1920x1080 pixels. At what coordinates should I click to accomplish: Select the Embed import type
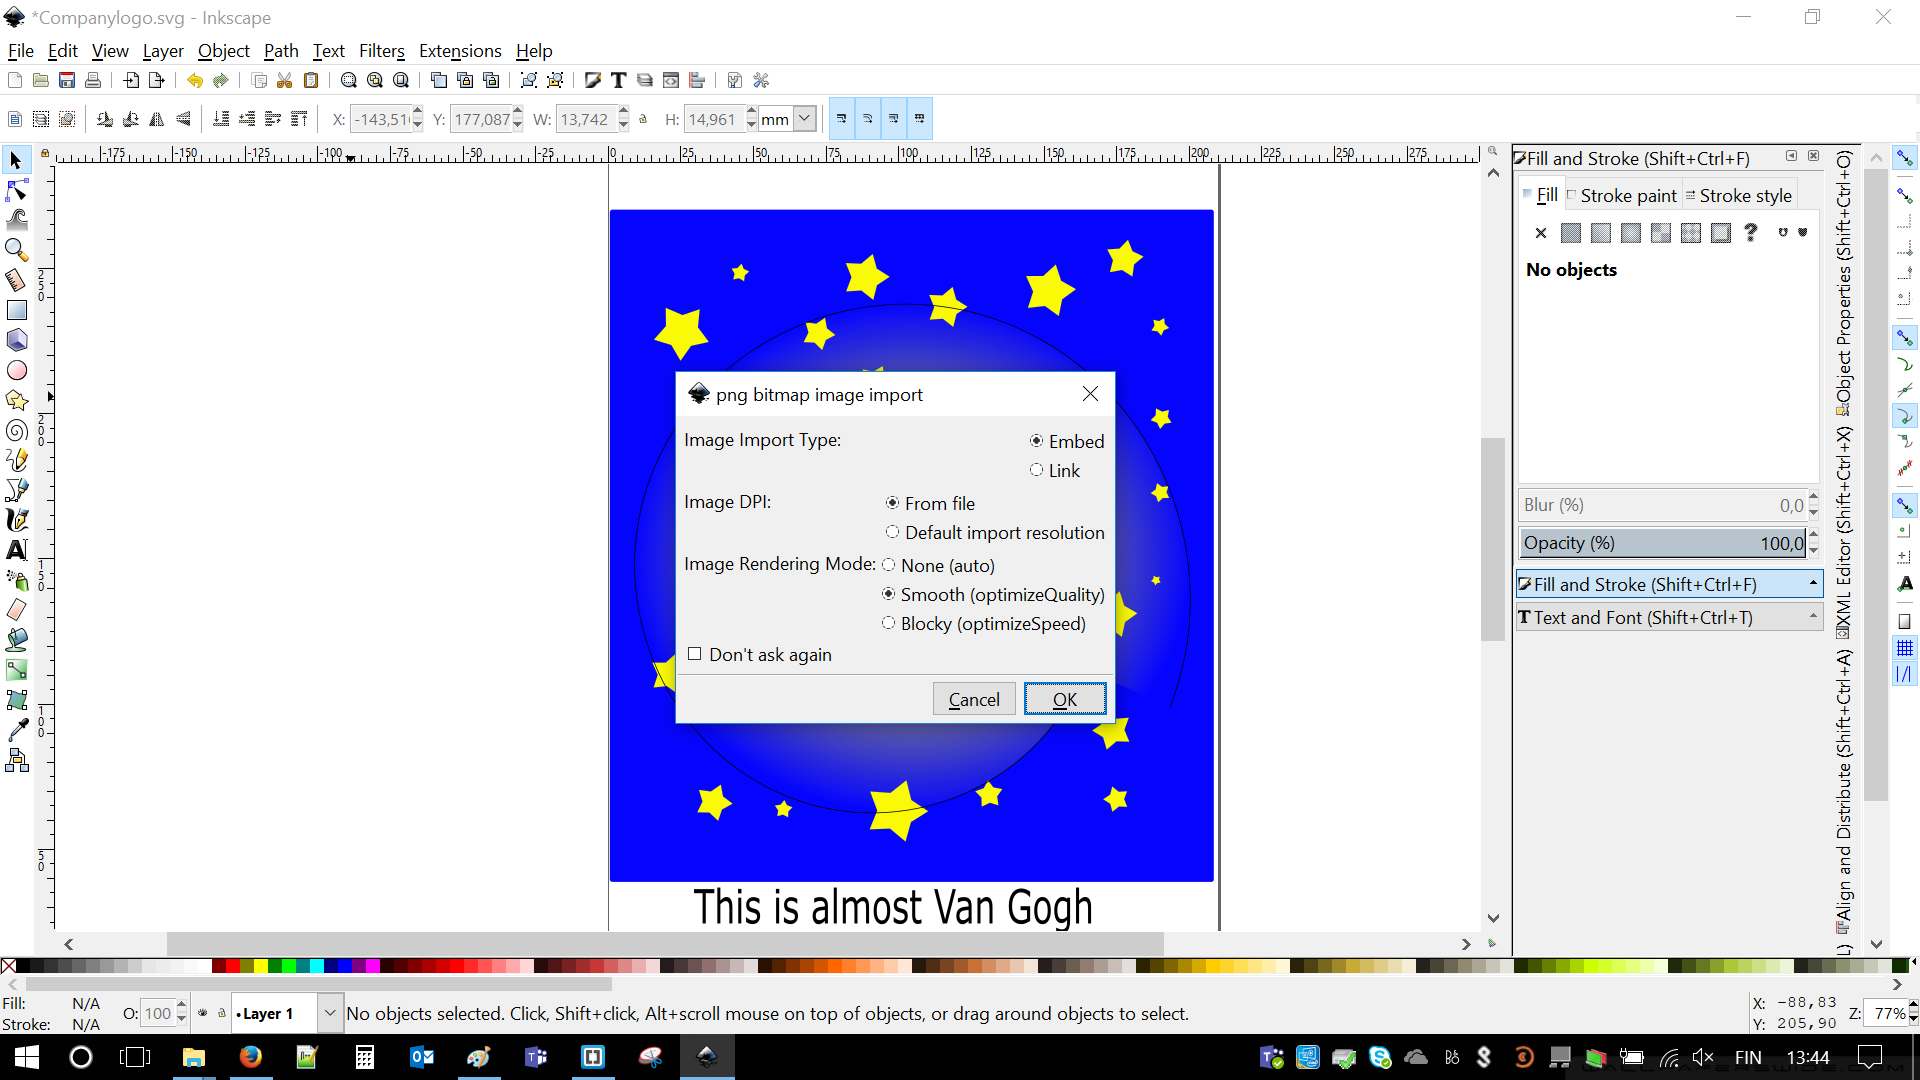1066,441
